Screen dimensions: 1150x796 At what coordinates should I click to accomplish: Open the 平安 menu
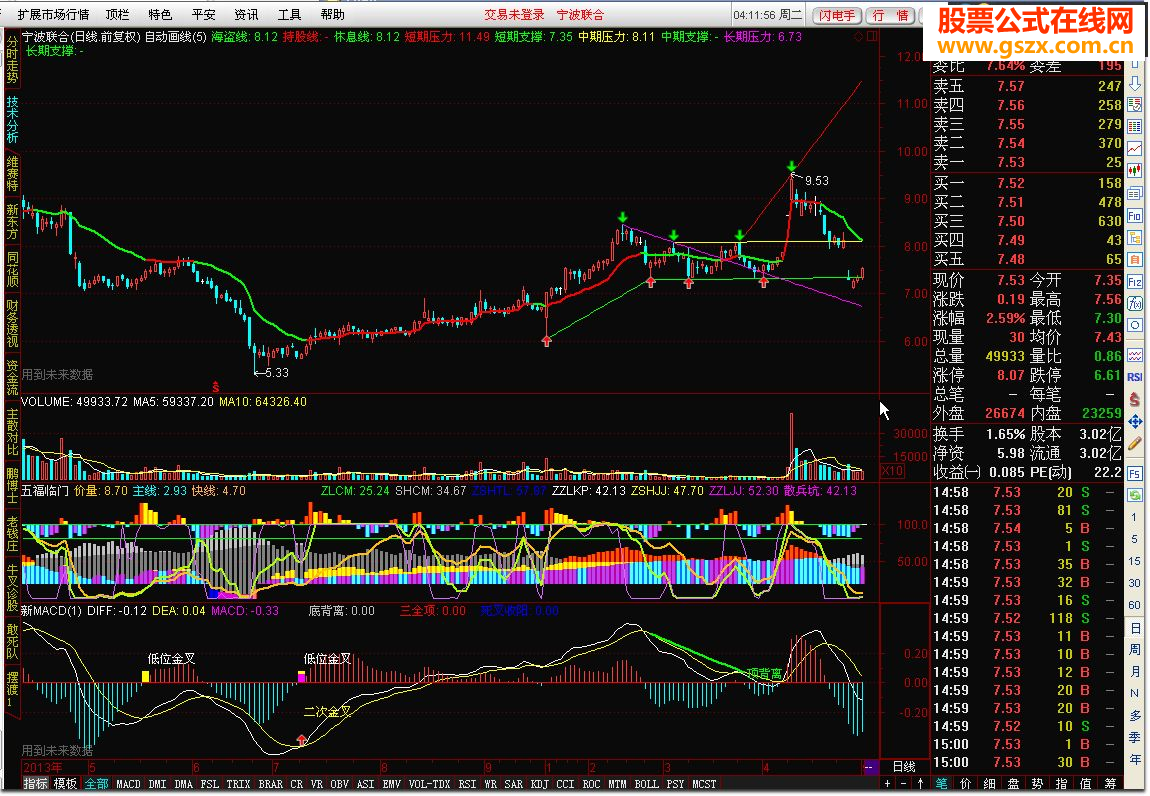[203, 15]
